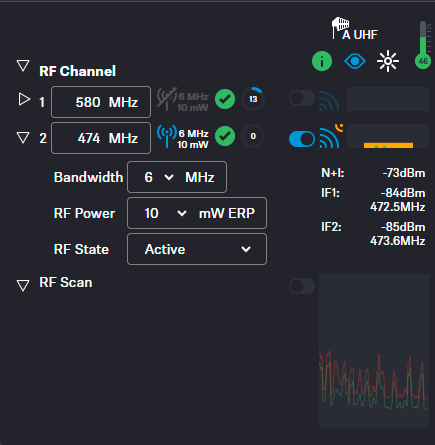The height and width of the screenshot is (445, 435).
Task: Open the RF State Active dropdown
Action: 197,249
